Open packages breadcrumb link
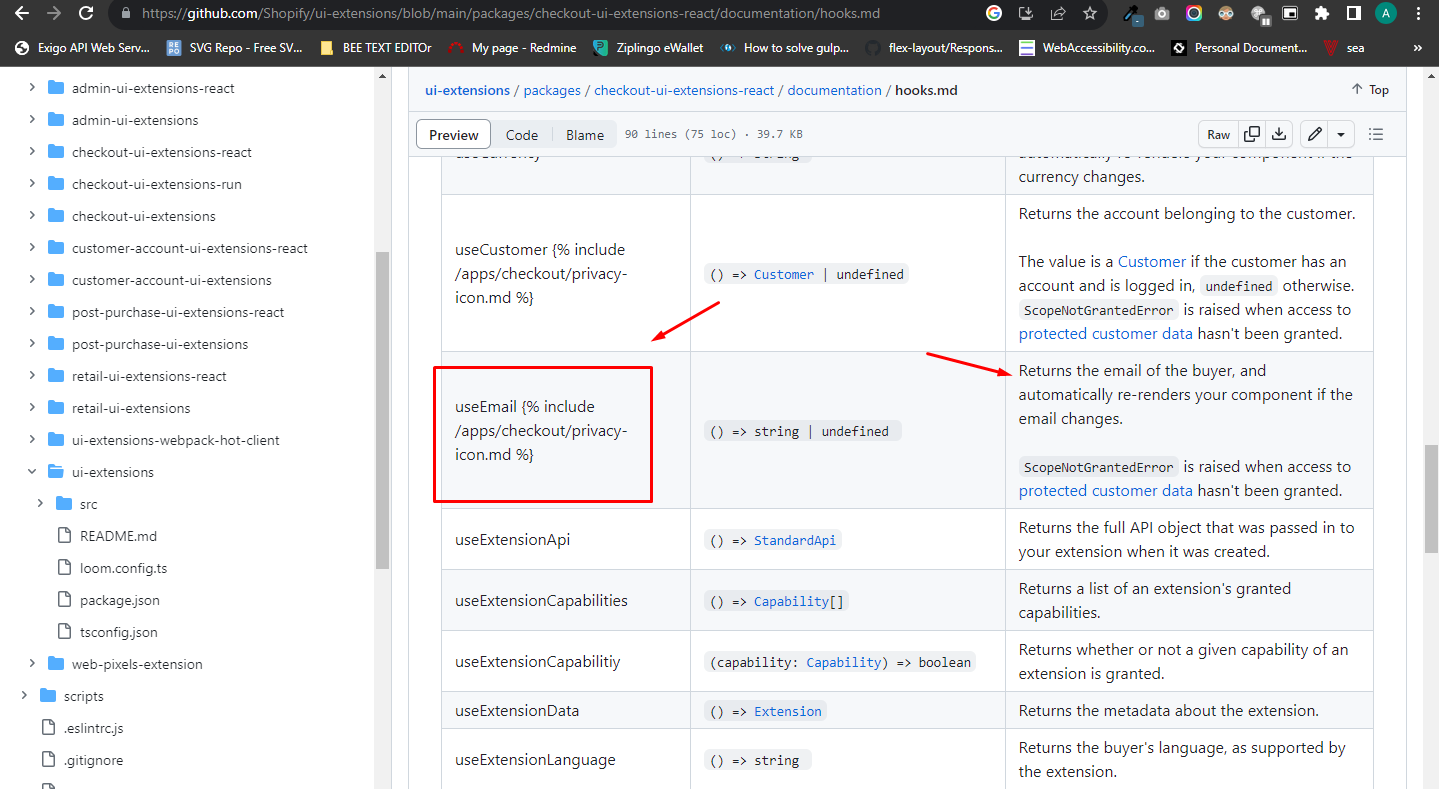This screenshot has width=1439, height=789. 552,90
